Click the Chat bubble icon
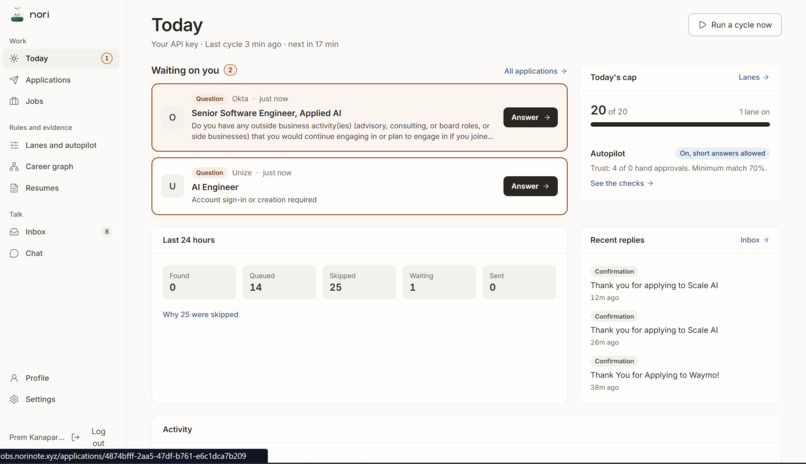806x464 pixels. [14, 253]
